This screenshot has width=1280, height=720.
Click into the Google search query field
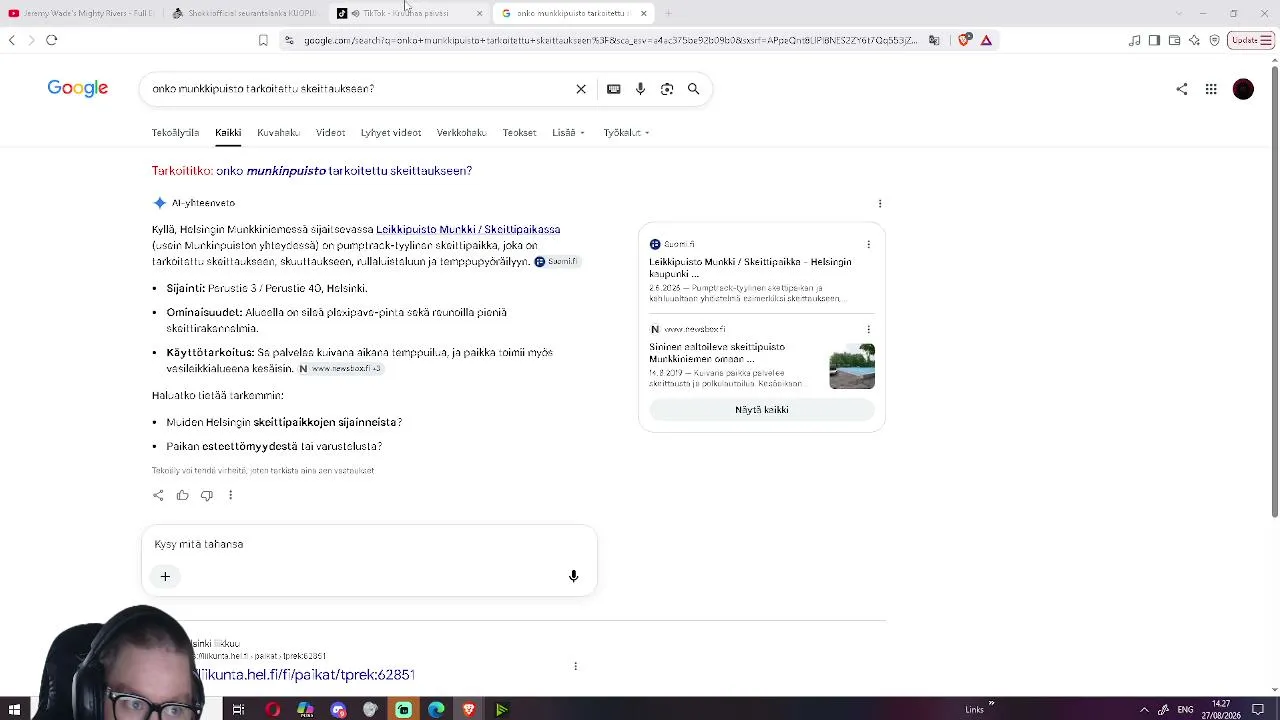click(x=360, y=89)
